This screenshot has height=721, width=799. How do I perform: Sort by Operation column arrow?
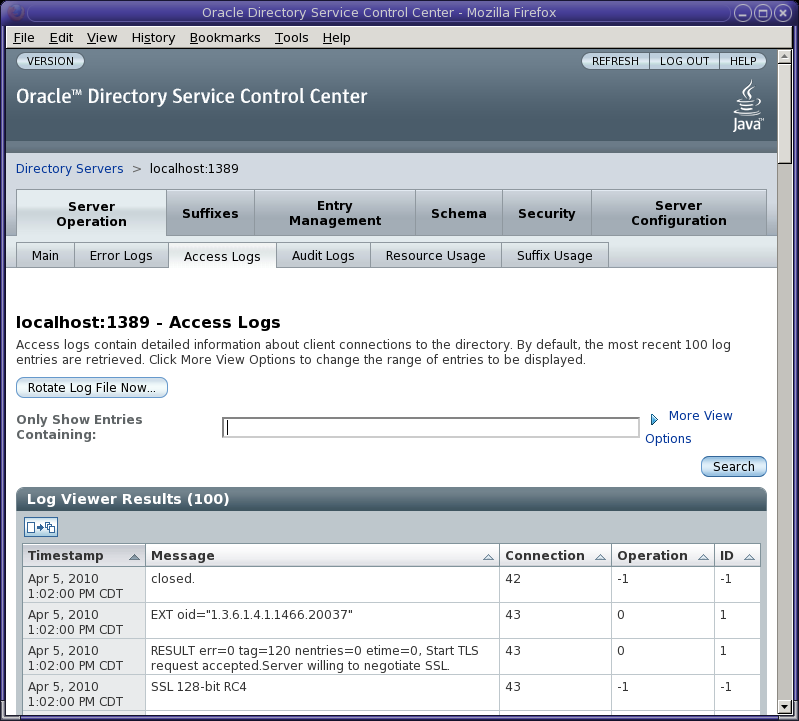point(703,557)
